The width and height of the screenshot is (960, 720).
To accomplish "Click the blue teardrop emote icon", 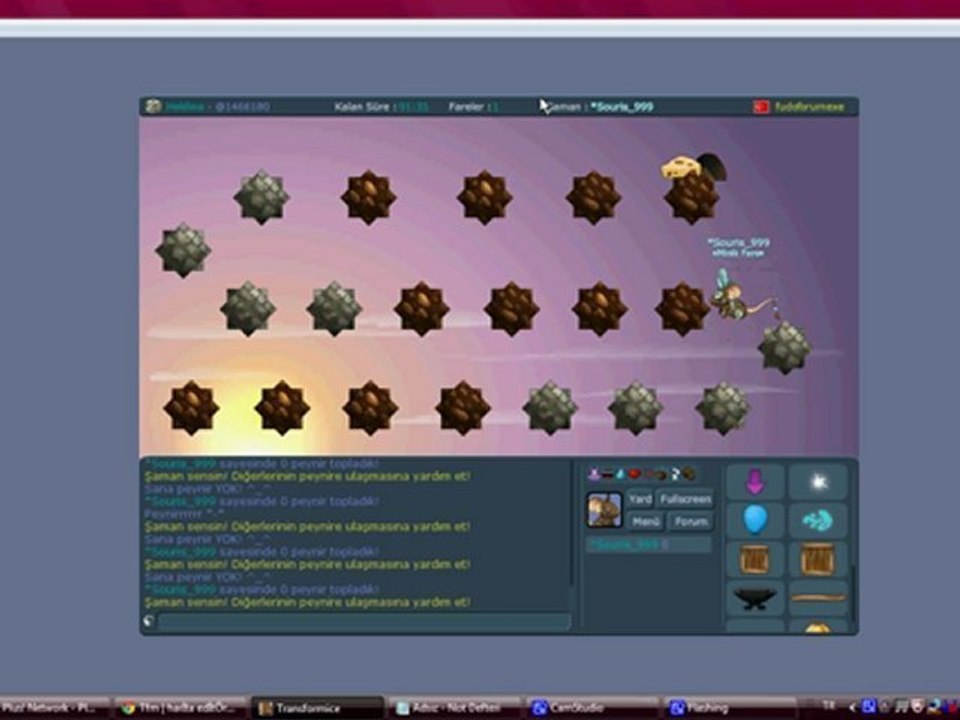I will [x=620, y=474].
